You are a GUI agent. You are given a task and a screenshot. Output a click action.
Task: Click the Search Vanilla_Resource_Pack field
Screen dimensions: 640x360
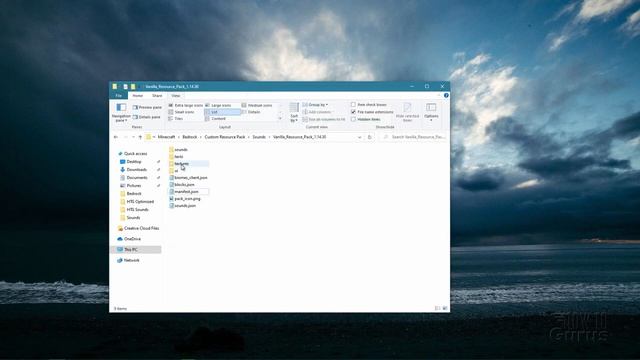pos(413,137)
